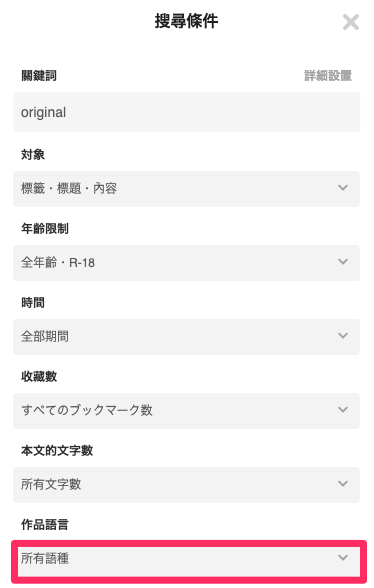Open the 全年齡・R-18 age restriction dropdown

(x=186, y=262)
